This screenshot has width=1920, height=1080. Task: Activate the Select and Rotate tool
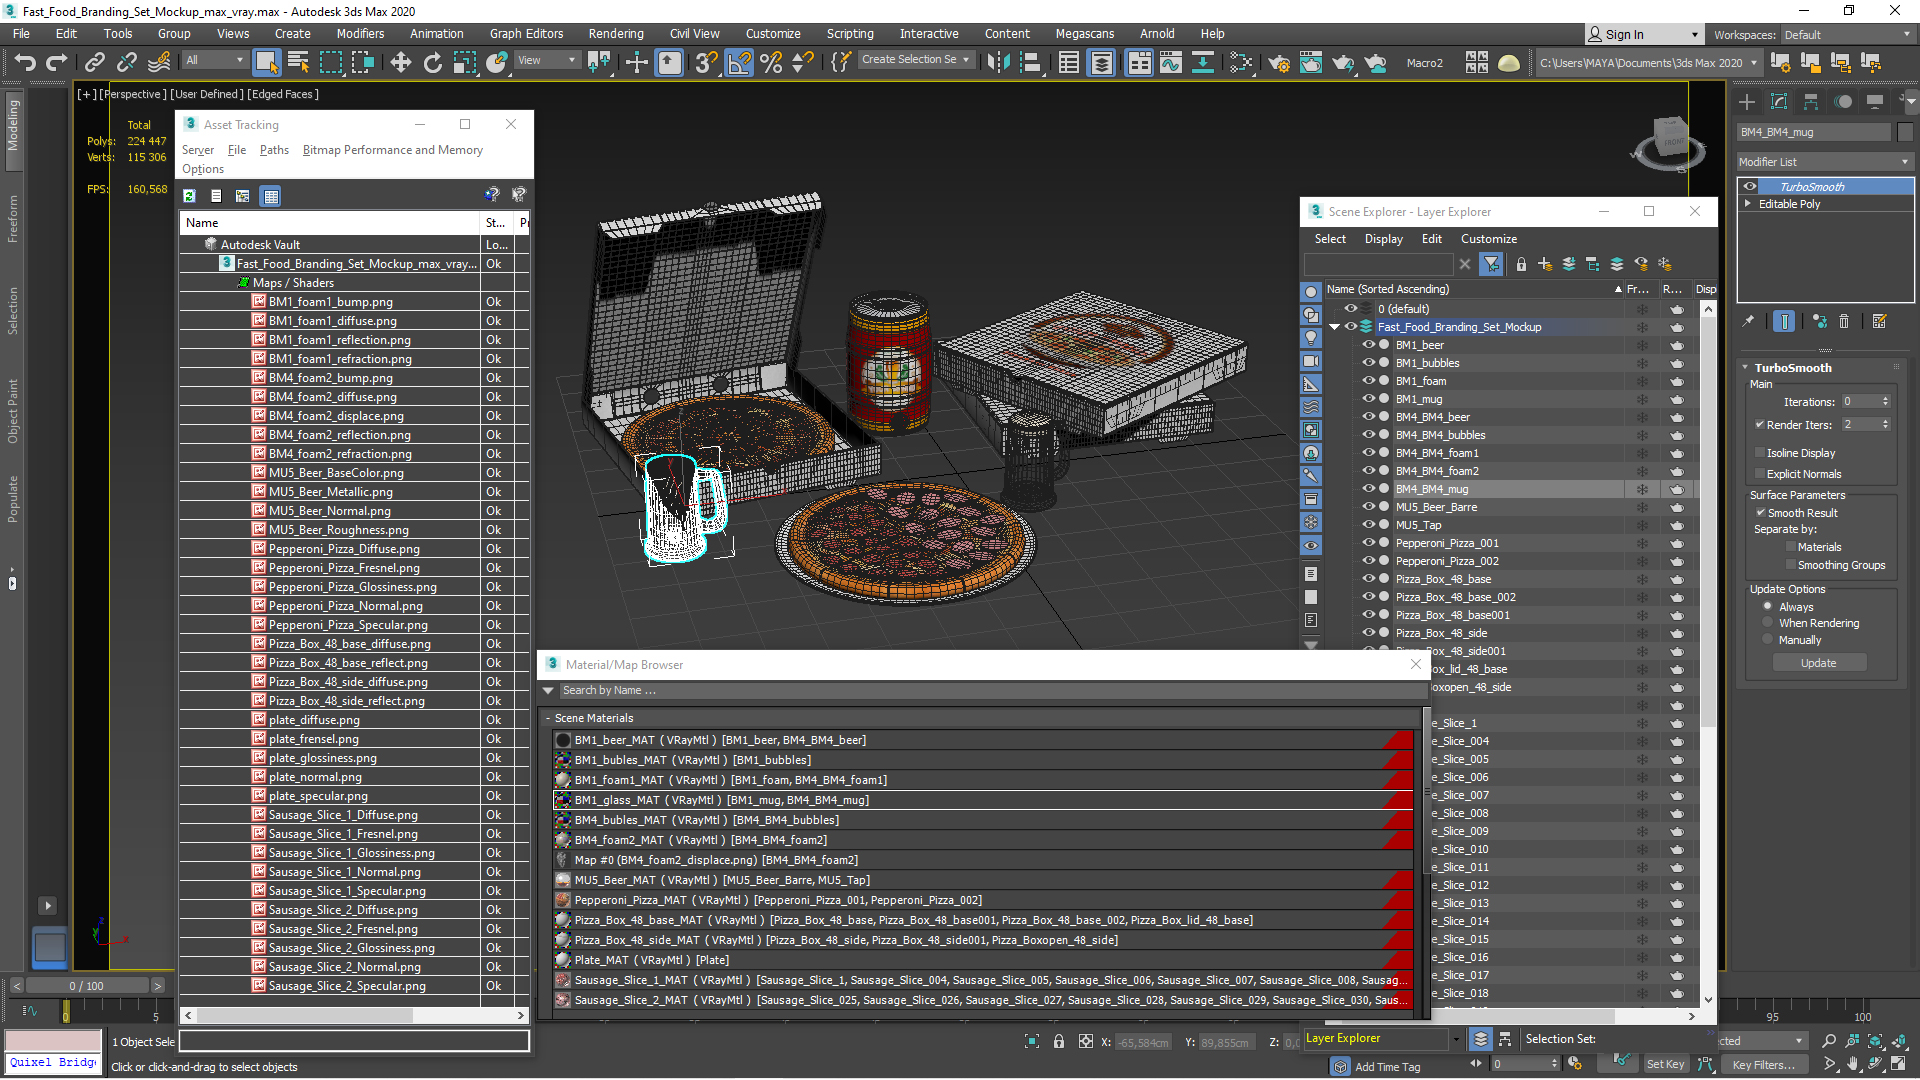point(432,63)
